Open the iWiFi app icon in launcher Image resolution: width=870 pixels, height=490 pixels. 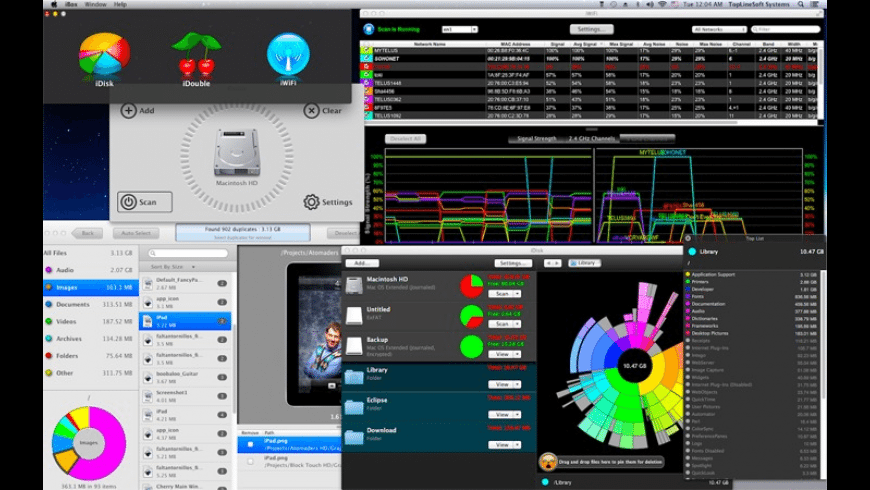[x=288, y=55]
